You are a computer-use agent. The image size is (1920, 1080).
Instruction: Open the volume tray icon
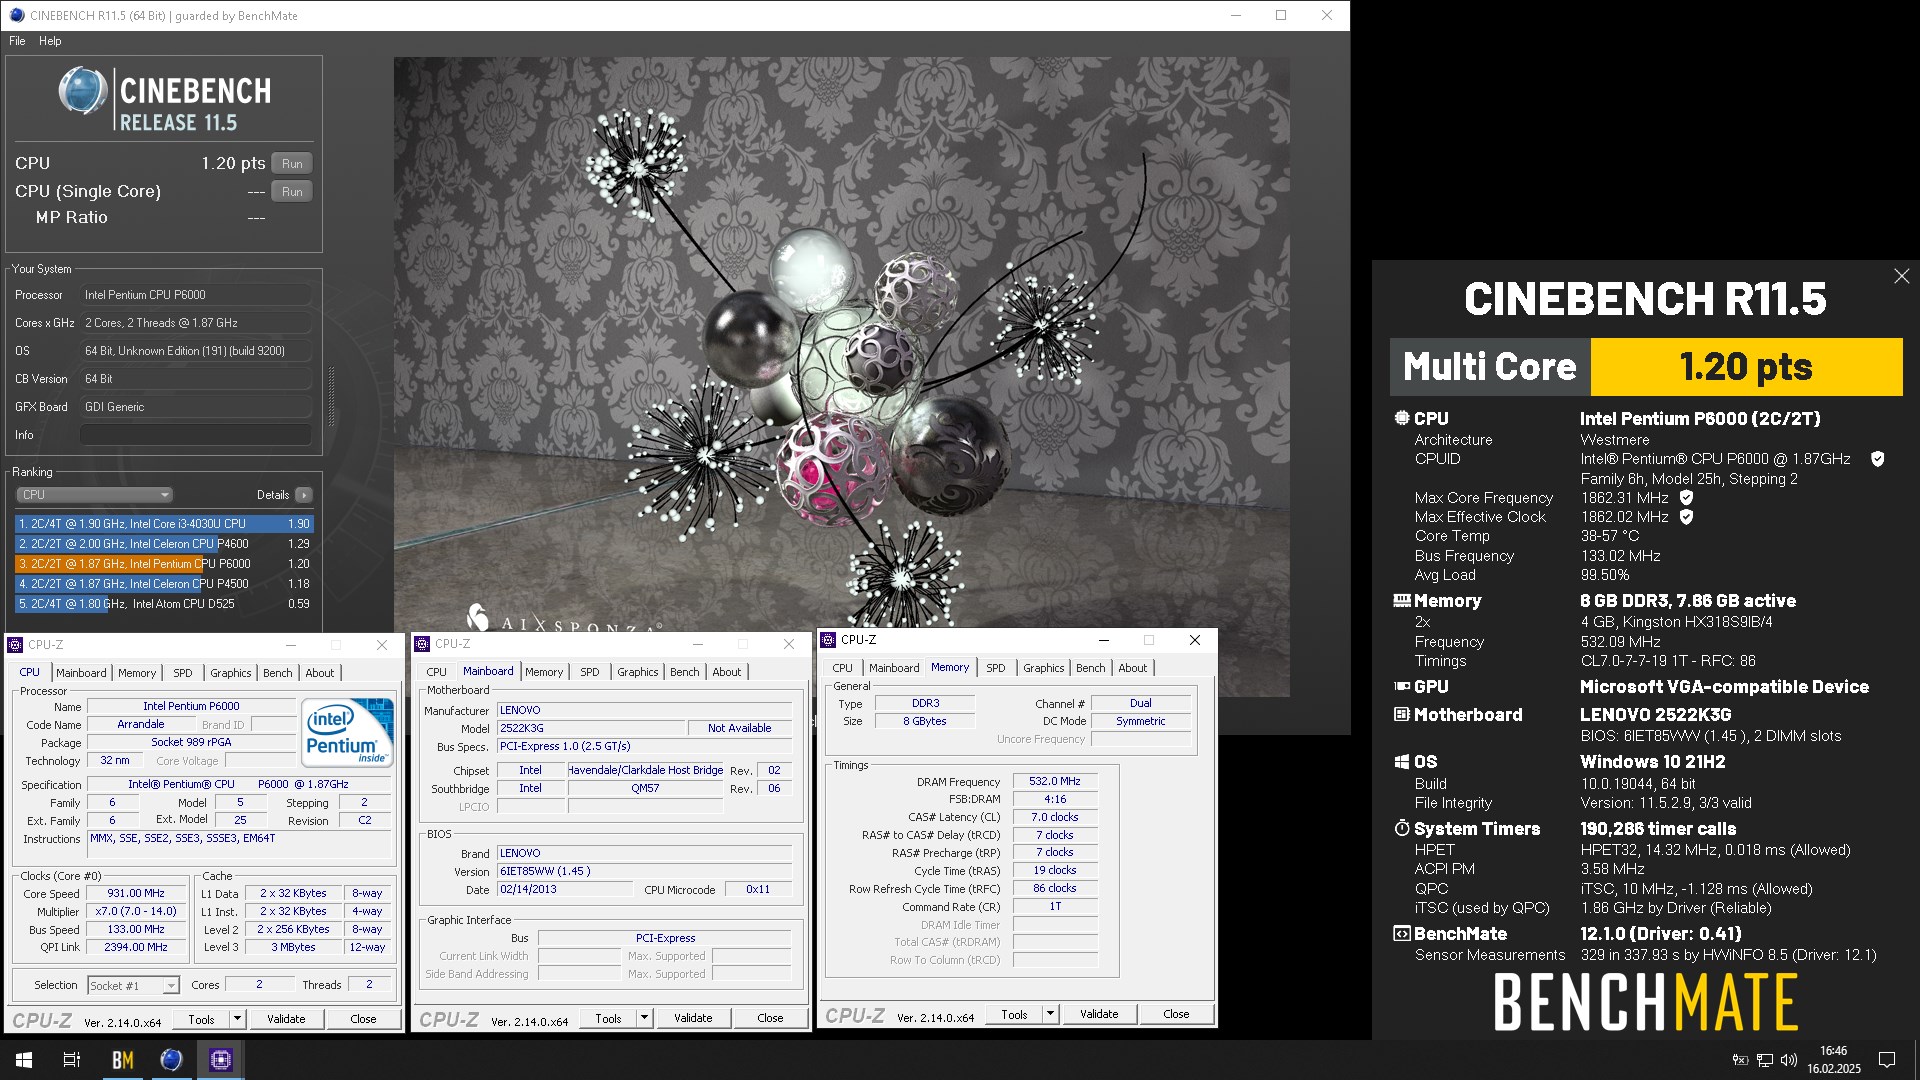[x=1789, y=1060]
